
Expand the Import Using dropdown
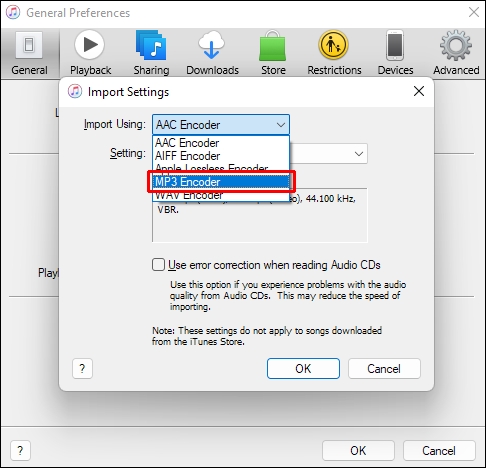[x=221, y=125]
